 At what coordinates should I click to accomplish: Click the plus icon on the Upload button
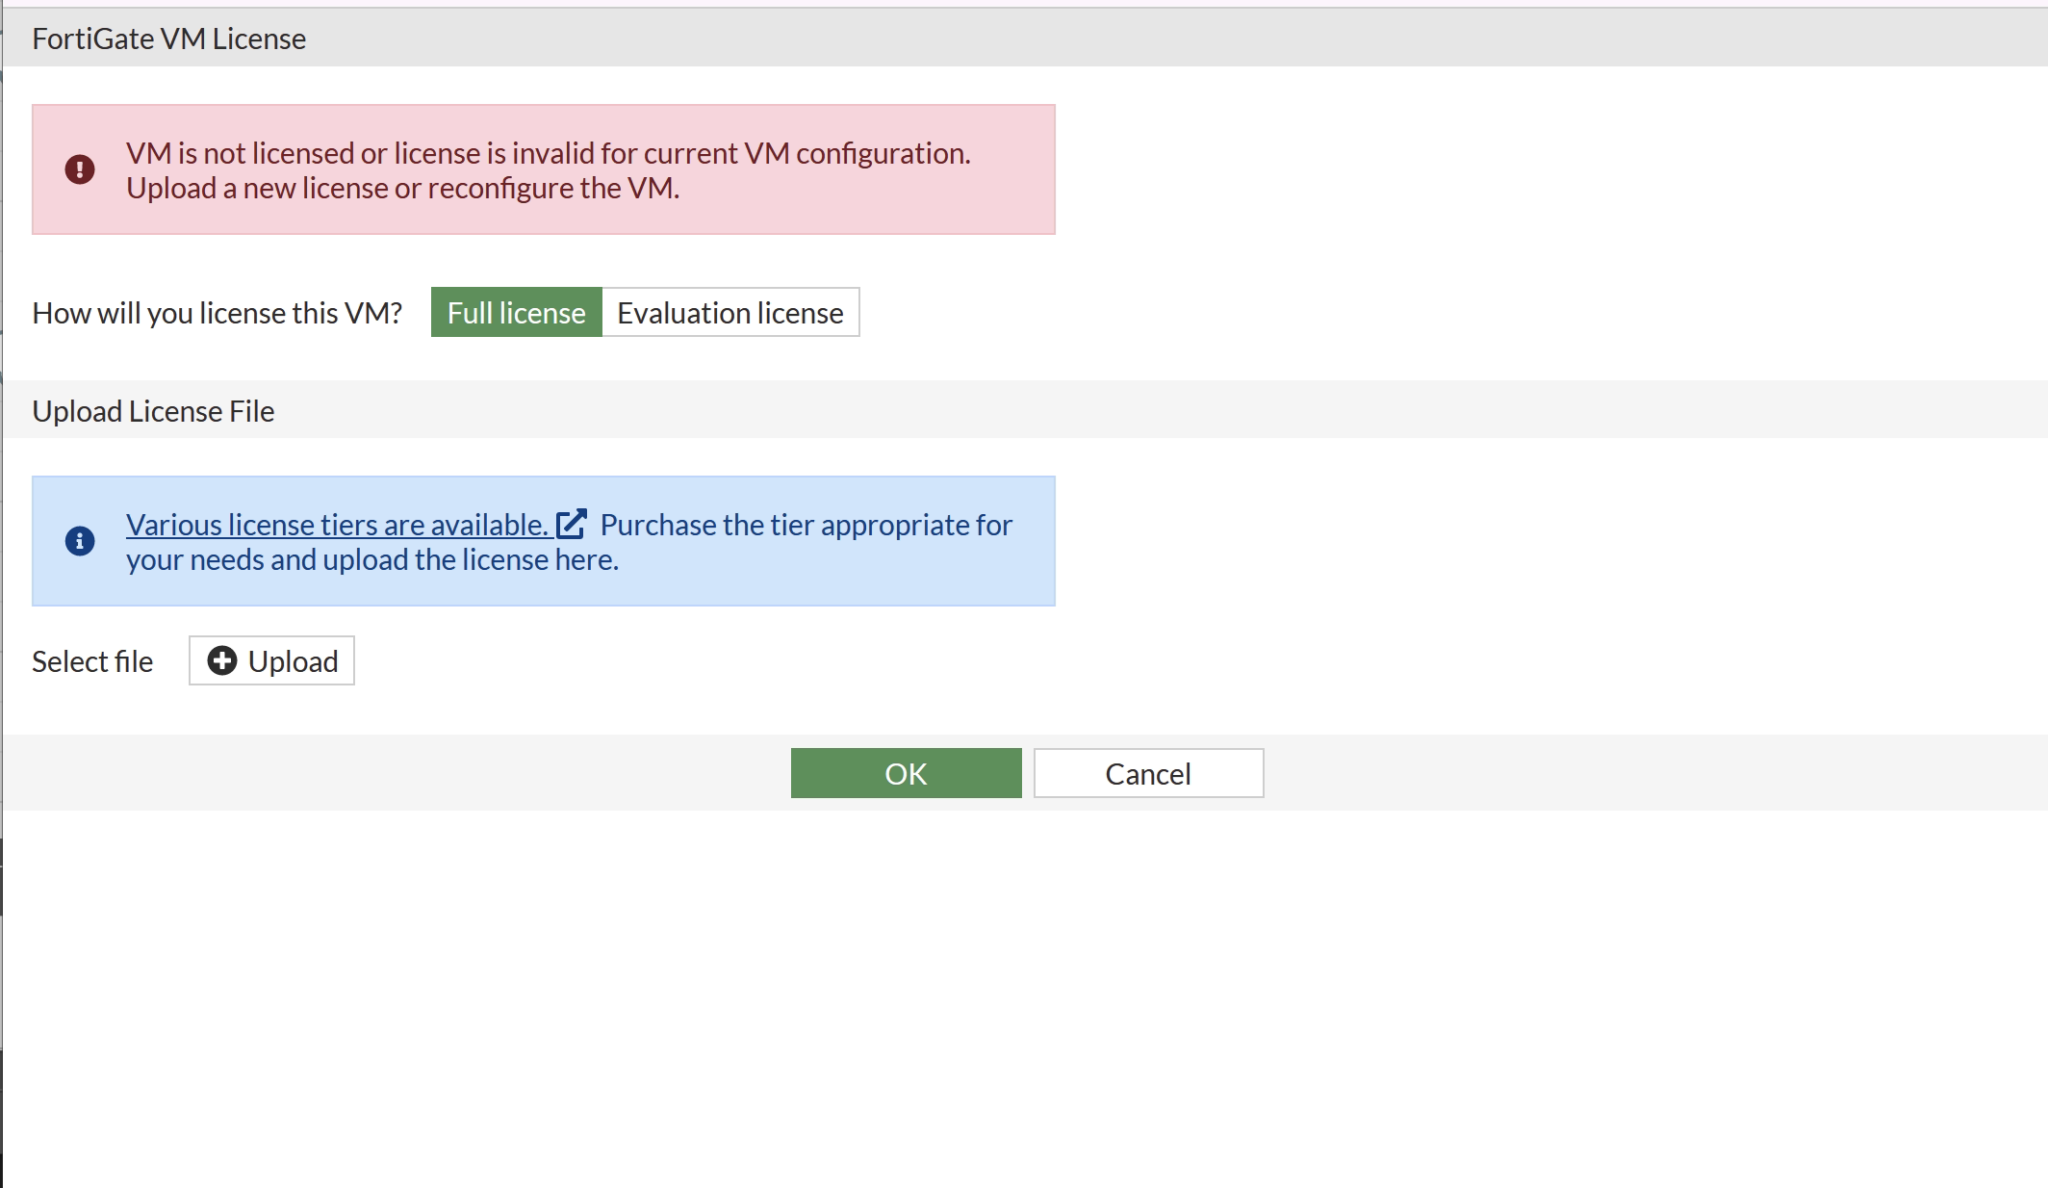[x=220, y=660]
